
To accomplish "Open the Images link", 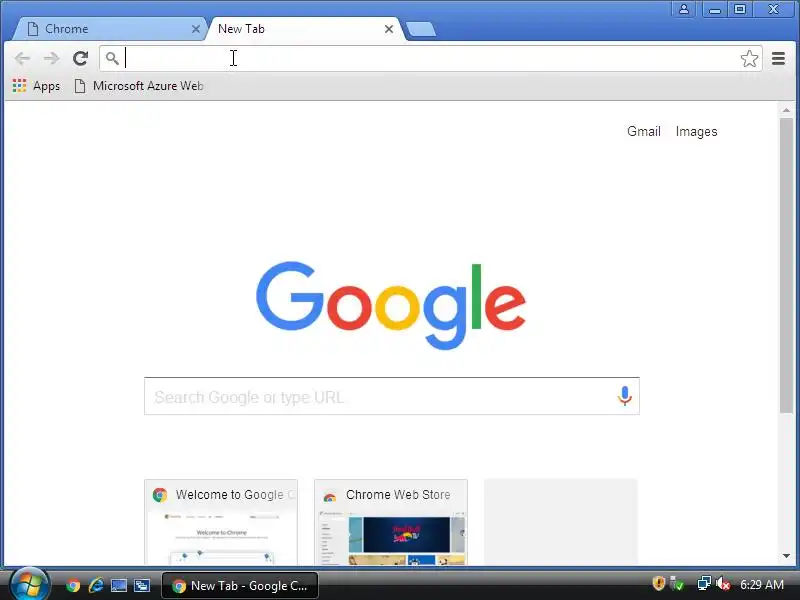I will (x=696, y=132).
